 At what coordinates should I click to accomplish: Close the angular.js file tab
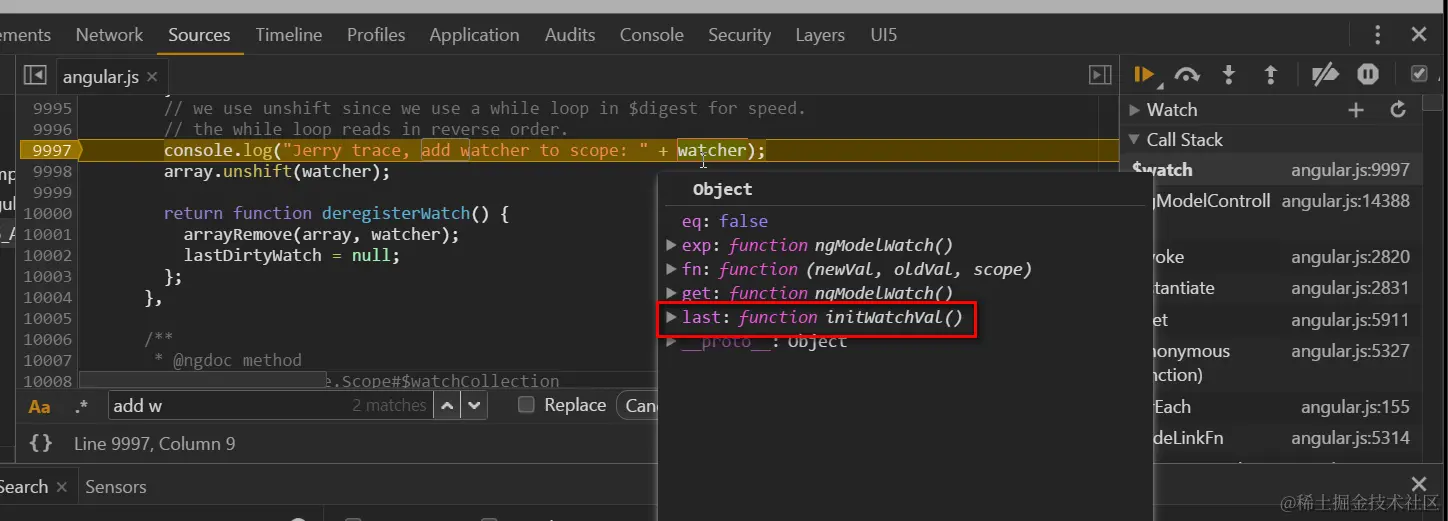(x=152, y=77)
